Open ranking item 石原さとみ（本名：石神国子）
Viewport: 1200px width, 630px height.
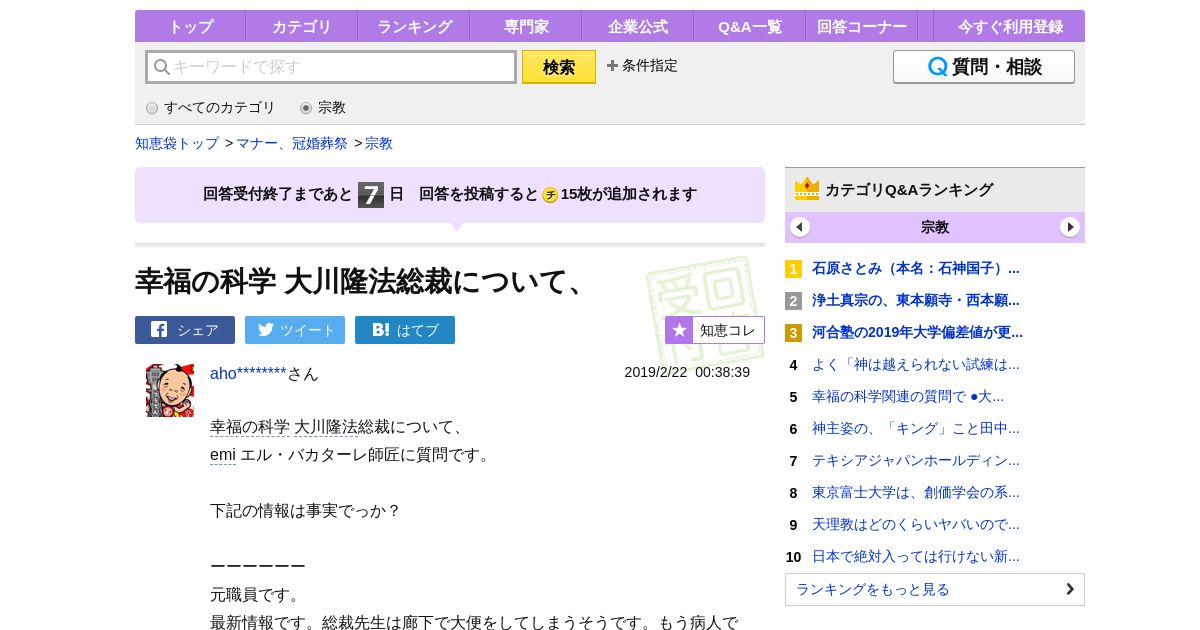click(916, 268)
